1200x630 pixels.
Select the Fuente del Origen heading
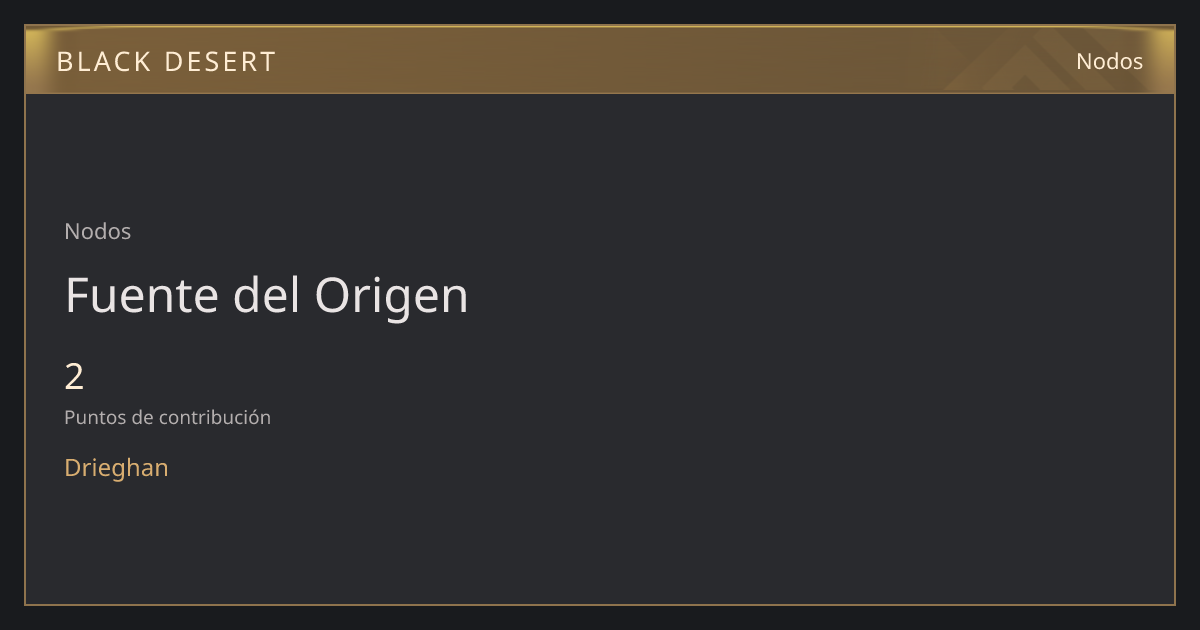coord(266,296)
